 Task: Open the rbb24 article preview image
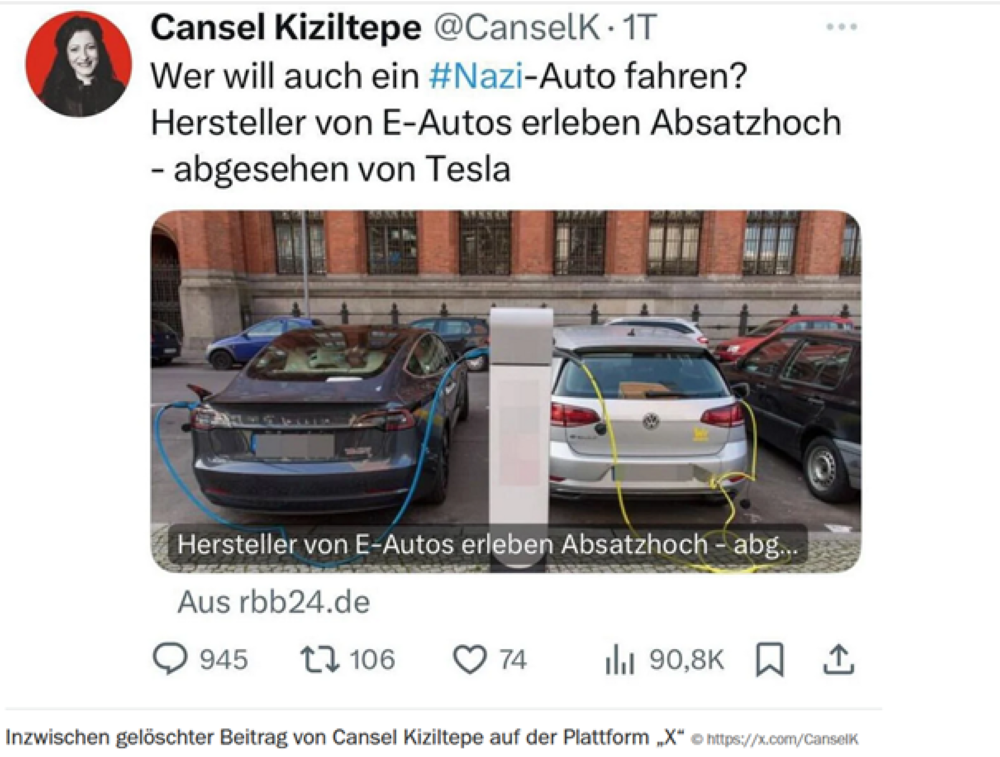[x=506, y=391]
